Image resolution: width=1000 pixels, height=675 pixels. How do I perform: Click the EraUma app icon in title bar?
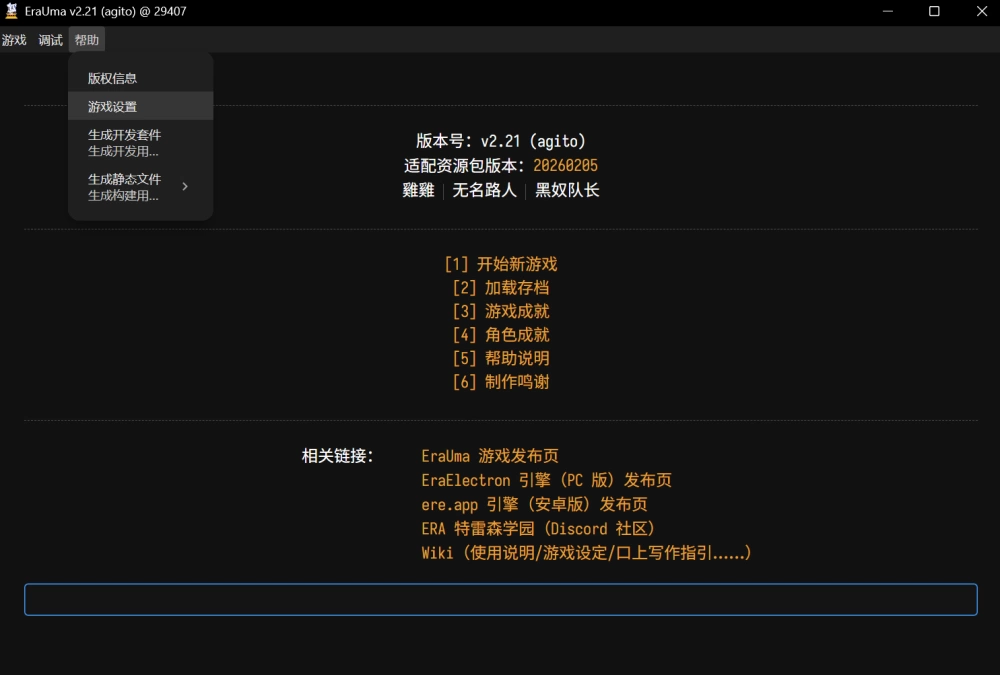click(11, 11)
